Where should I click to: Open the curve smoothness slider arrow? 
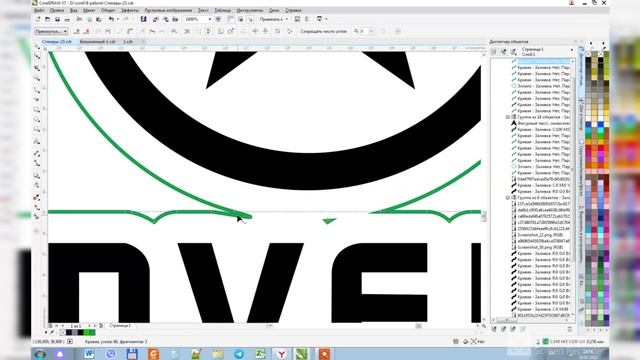371,31
